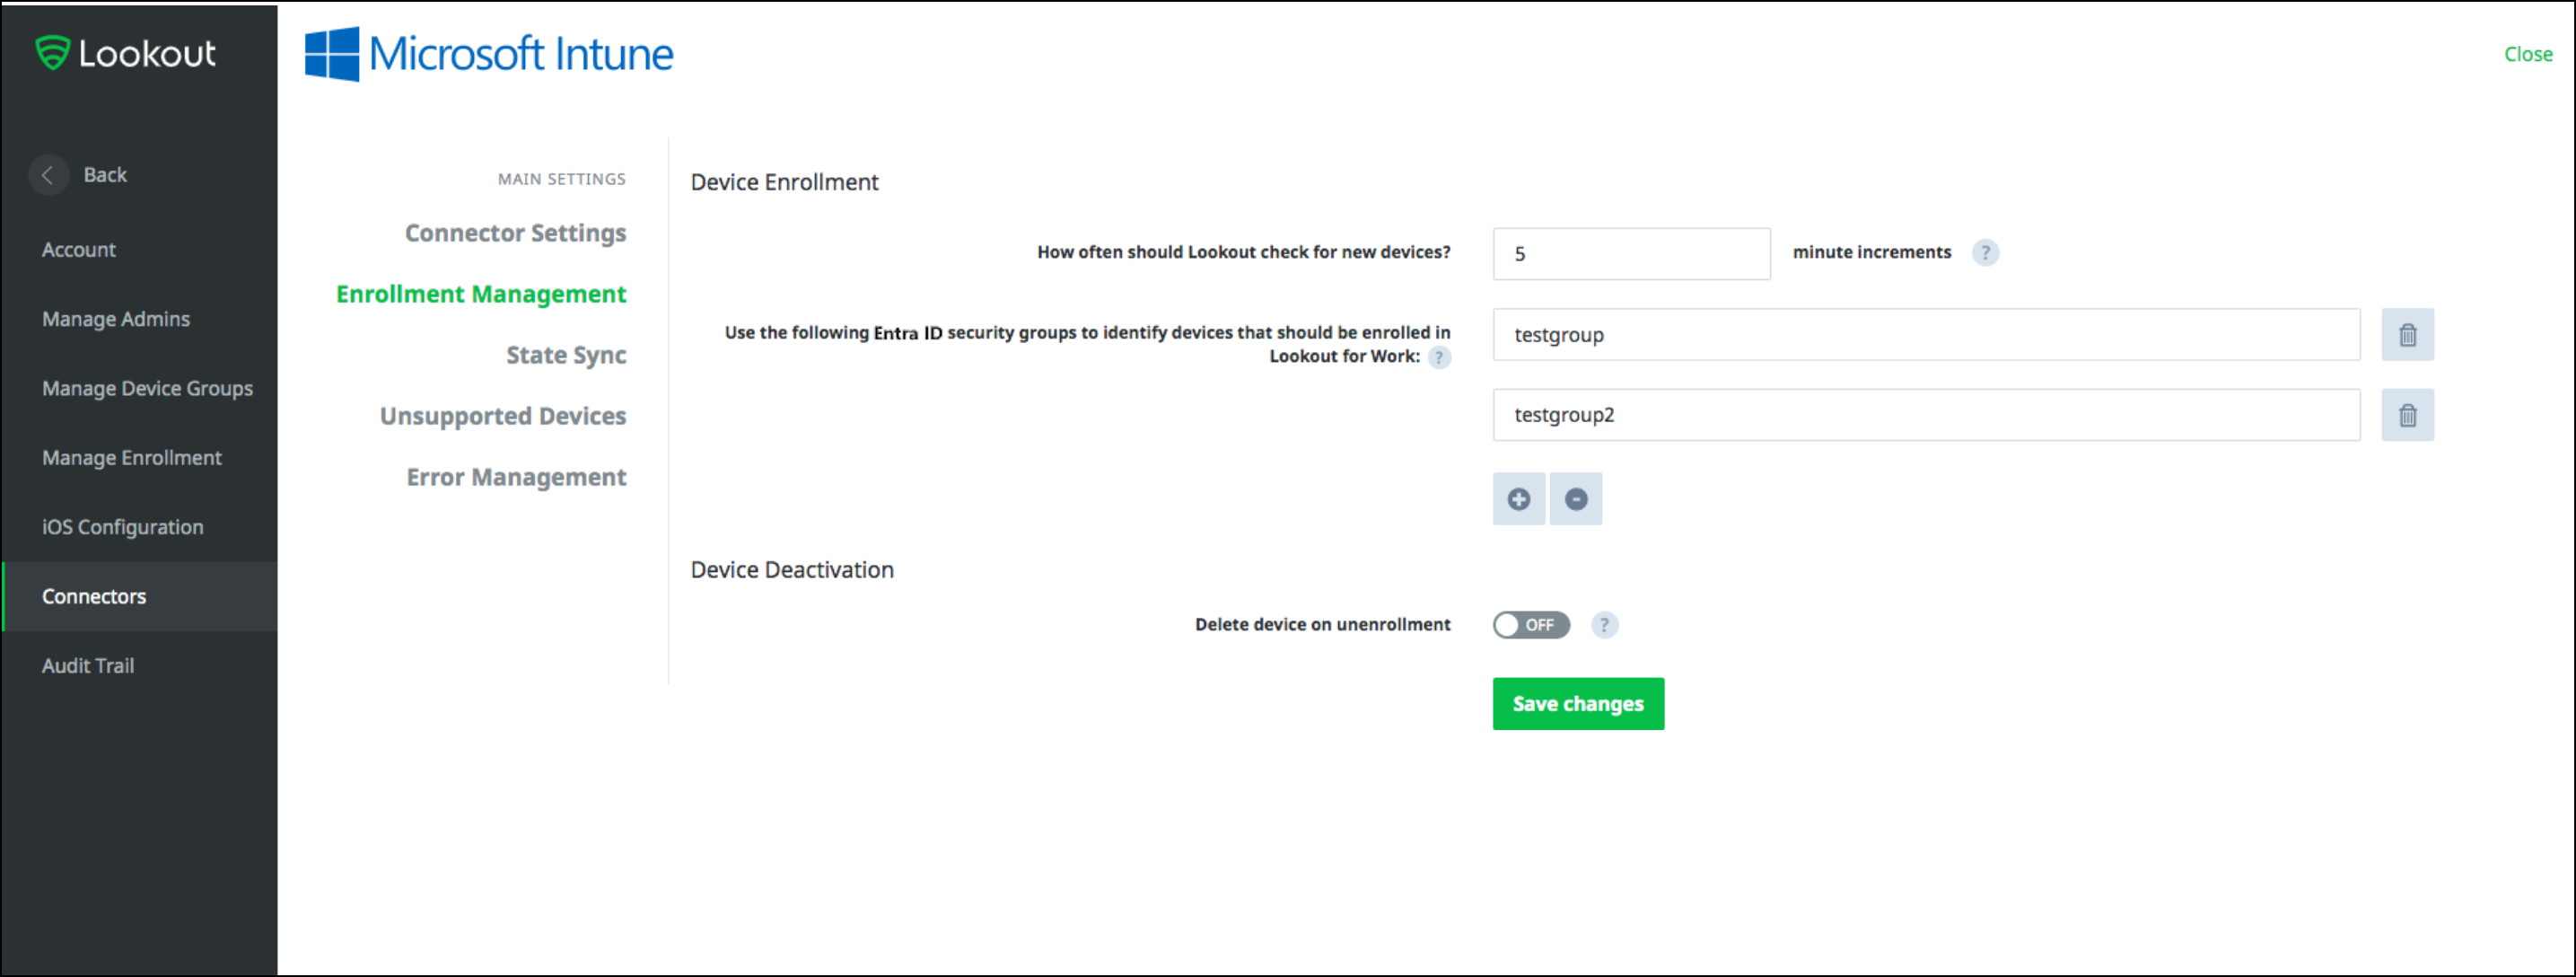Click the testgroup input field
Screen dimensions: 2576x977
[x=1931, y=334]
